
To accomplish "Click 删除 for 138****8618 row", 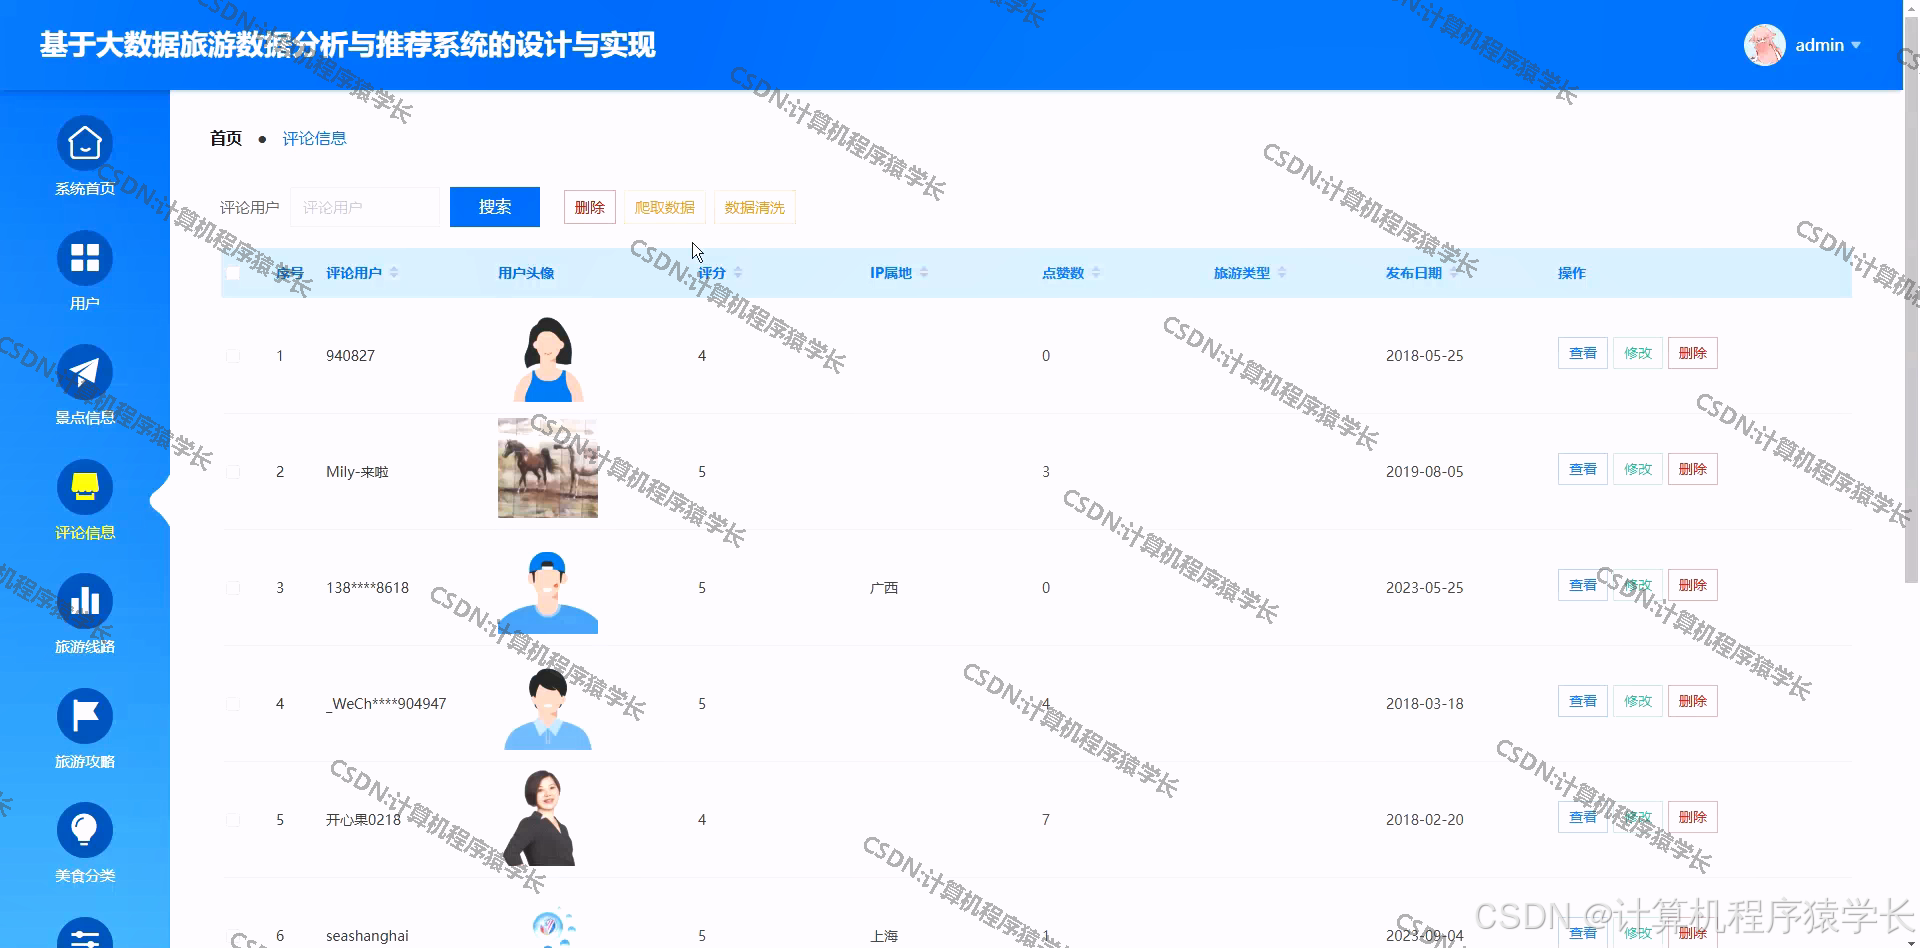I will [1693, 585].
